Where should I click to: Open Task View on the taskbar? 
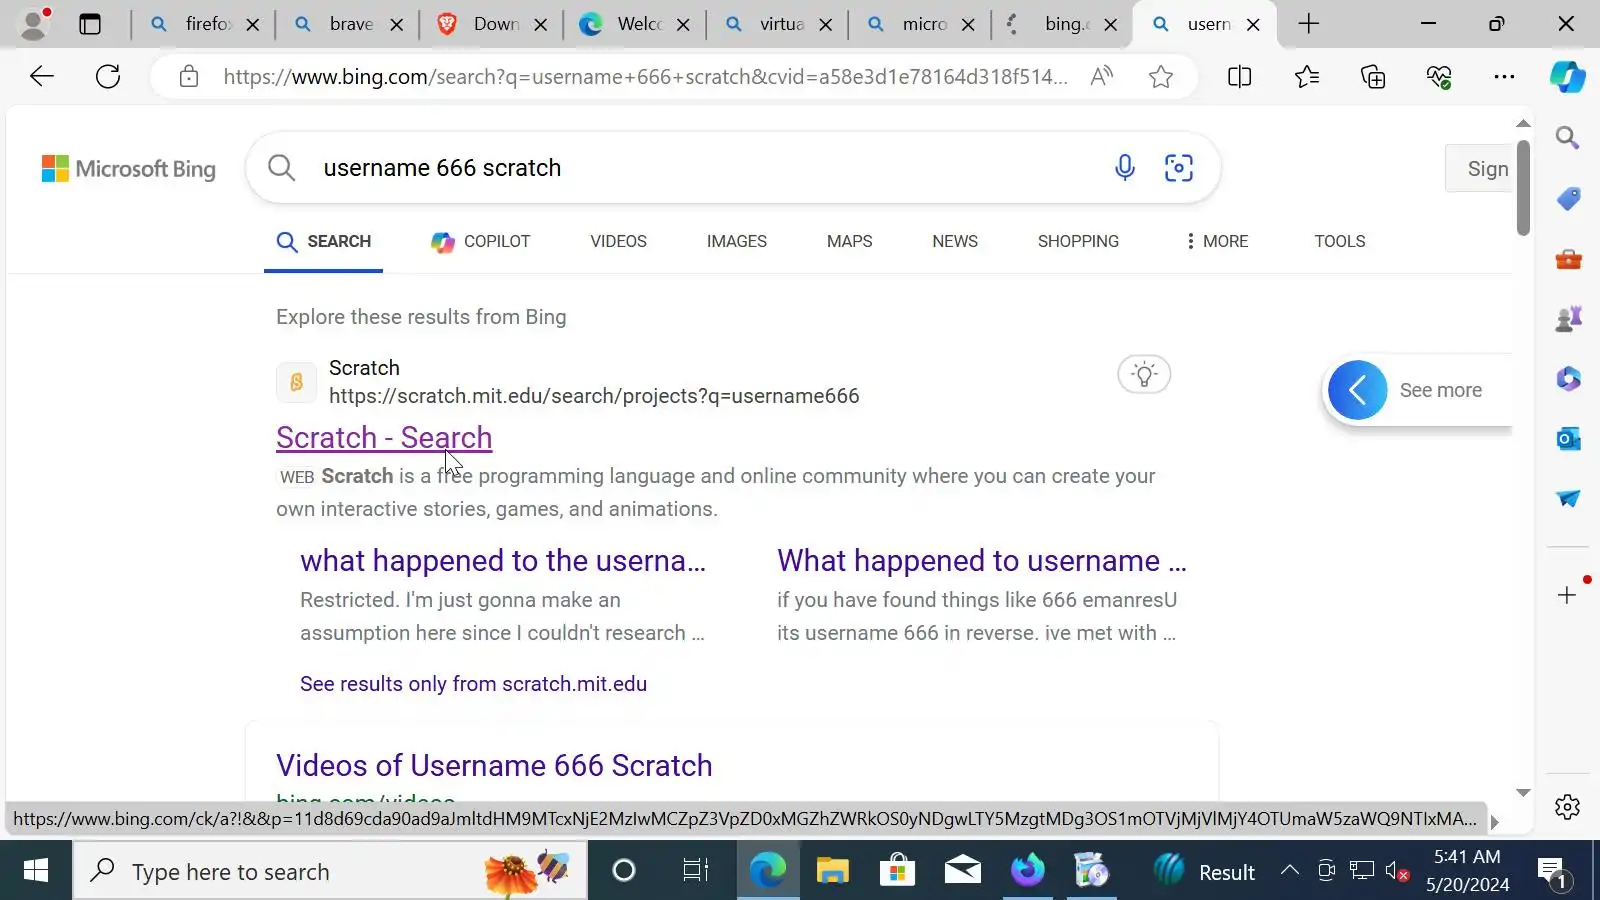[695, 871]
